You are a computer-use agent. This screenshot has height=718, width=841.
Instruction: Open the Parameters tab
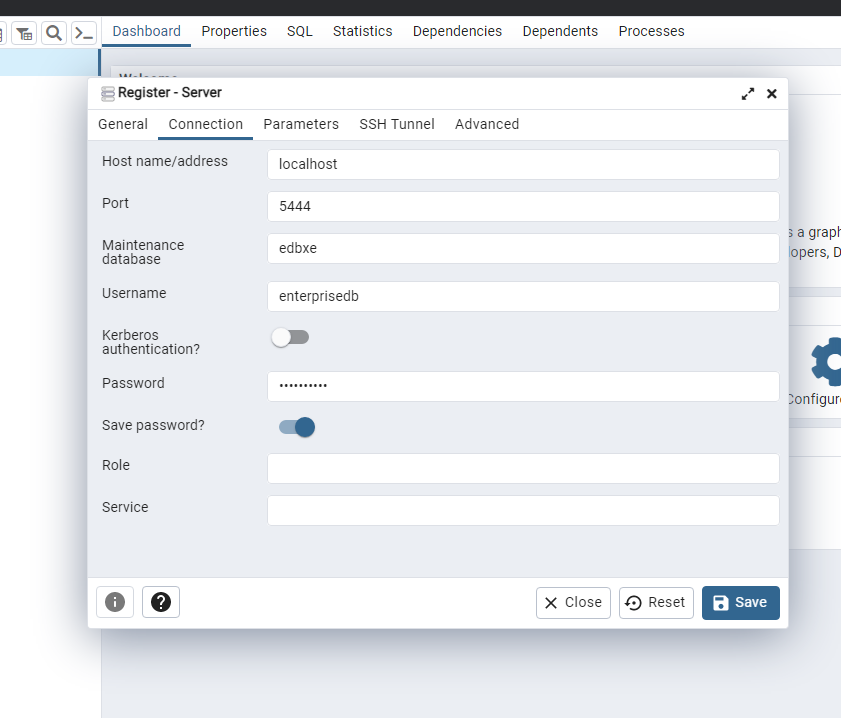[301, 124]
